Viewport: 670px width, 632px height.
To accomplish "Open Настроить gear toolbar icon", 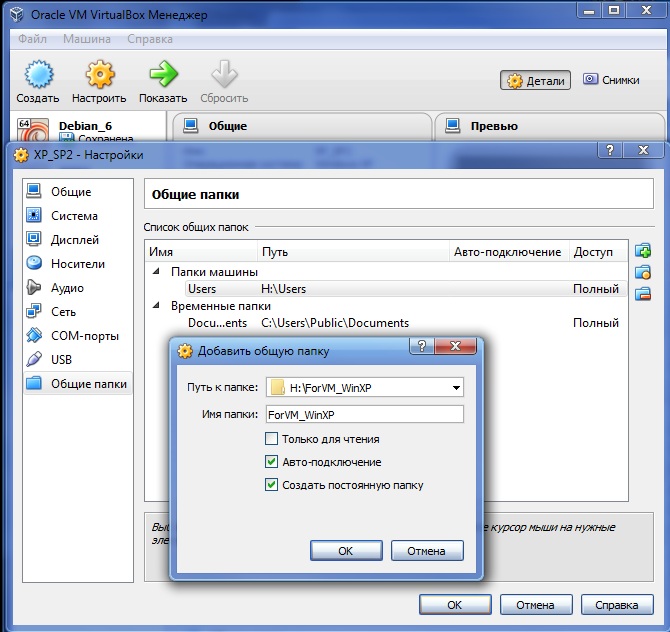I will (100, 74).
